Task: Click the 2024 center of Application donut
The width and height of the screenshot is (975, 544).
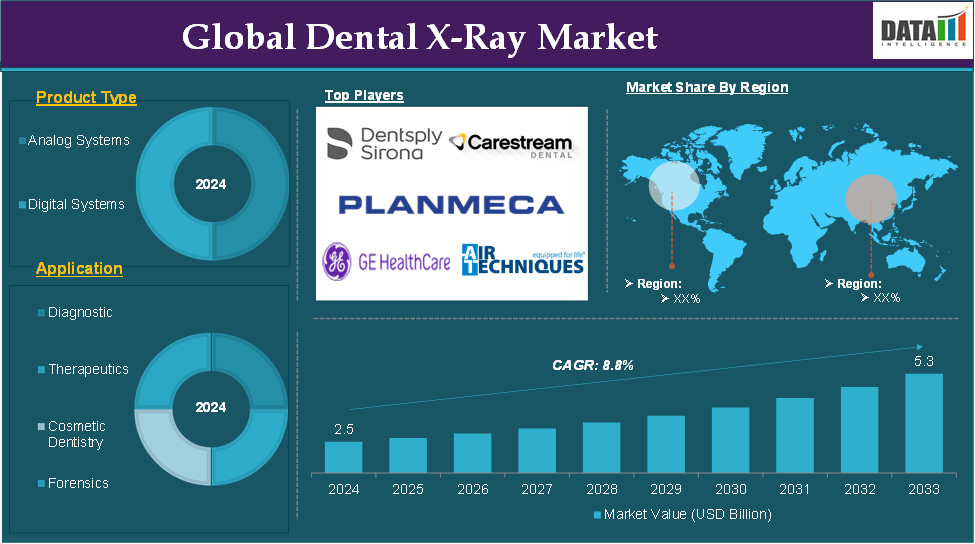Action: [x=211, y=407]
